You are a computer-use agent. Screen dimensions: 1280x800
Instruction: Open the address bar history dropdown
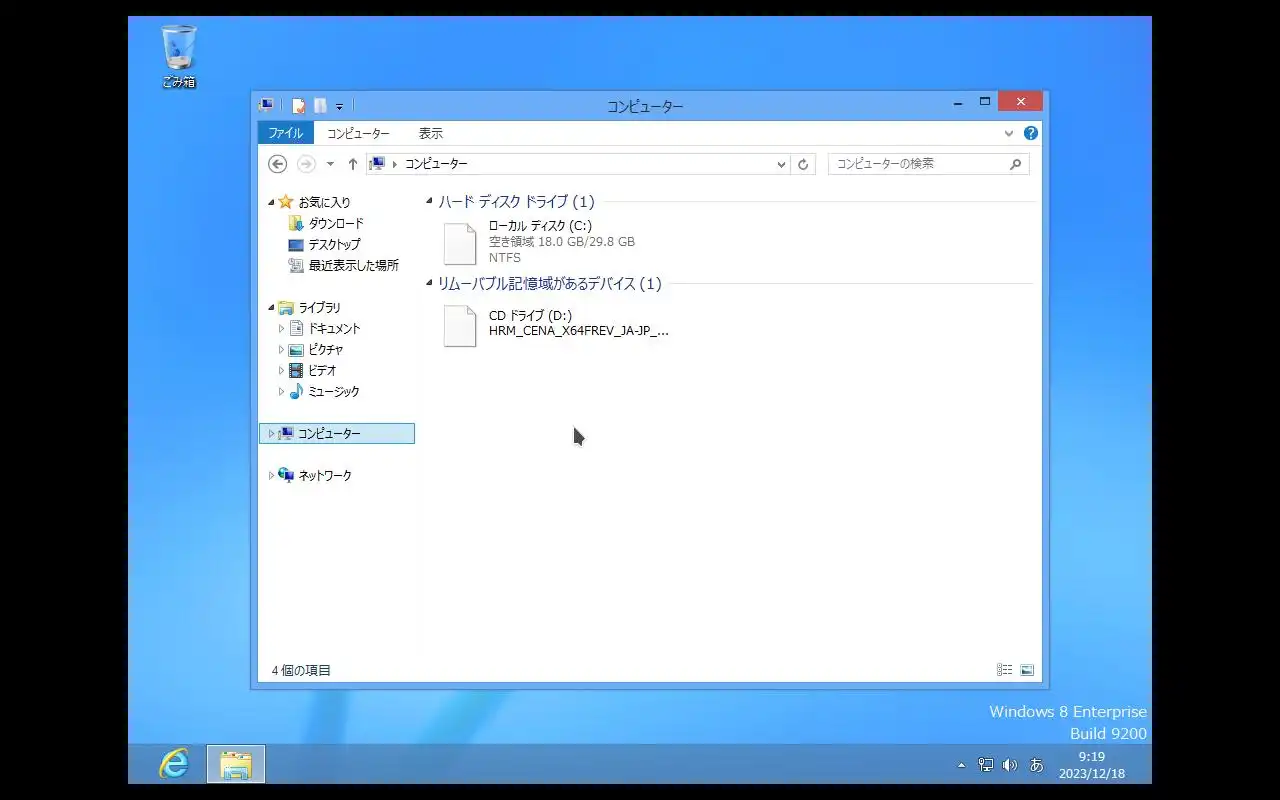pyautogui.click(x=782, y=164)
